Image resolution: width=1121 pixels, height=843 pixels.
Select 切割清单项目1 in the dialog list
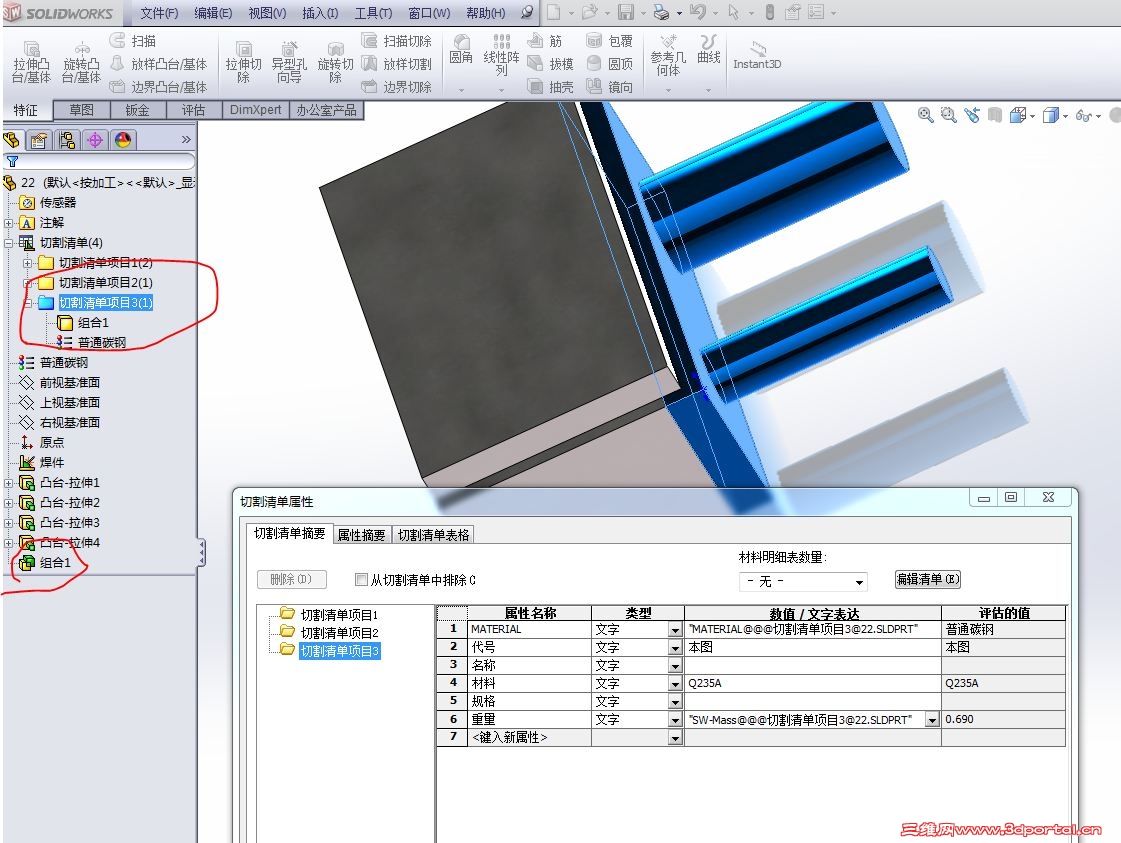tap(339, 615)
